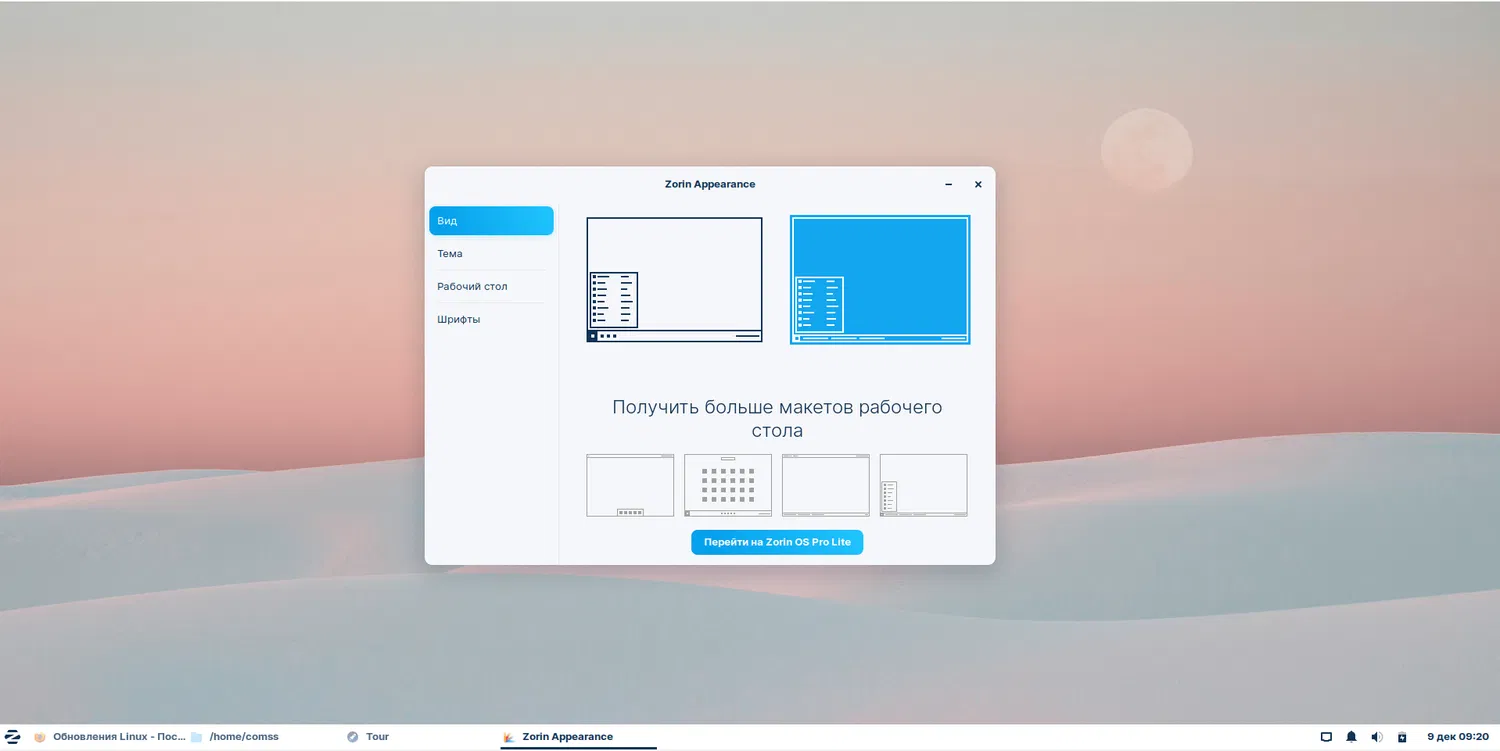Go to the Шрифты section
The height and width of the screenshot is (751, 1500).
(x=491, y=320)
